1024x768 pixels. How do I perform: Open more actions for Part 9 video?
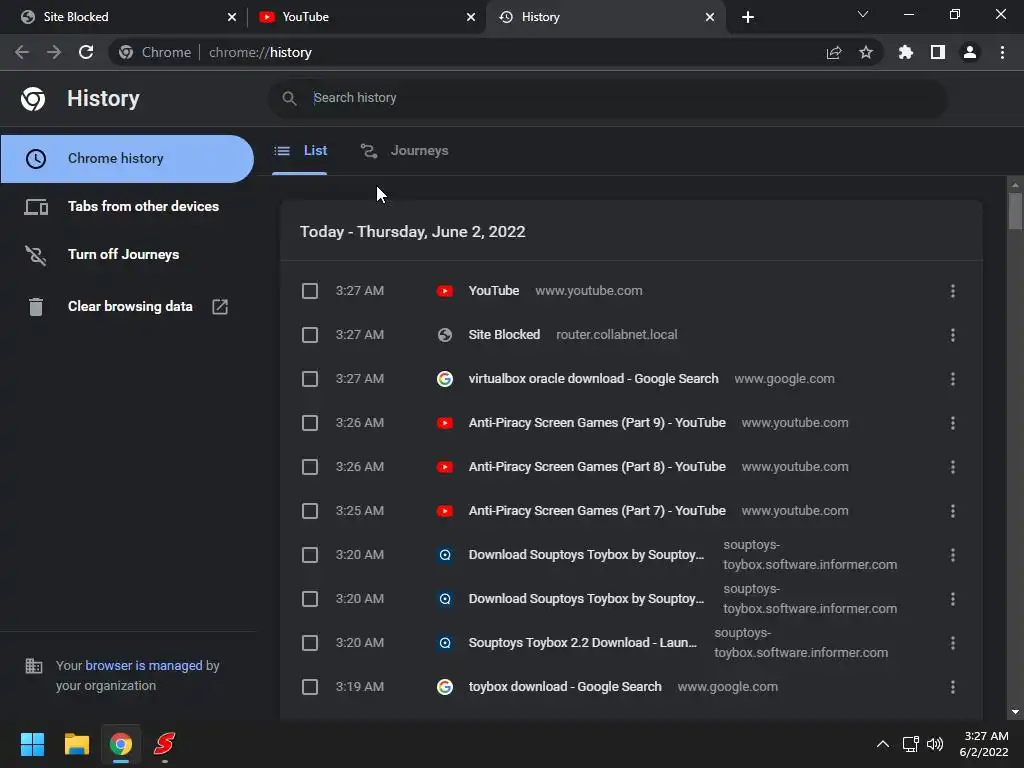point(953,423)
